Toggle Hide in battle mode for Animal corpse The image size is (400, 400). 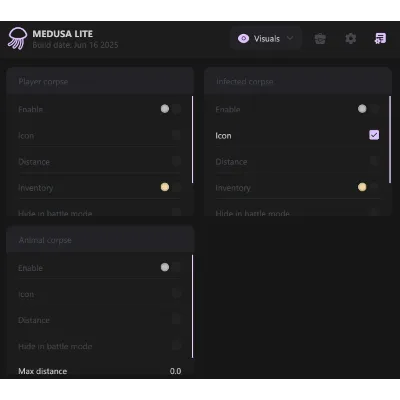point(177,345)
